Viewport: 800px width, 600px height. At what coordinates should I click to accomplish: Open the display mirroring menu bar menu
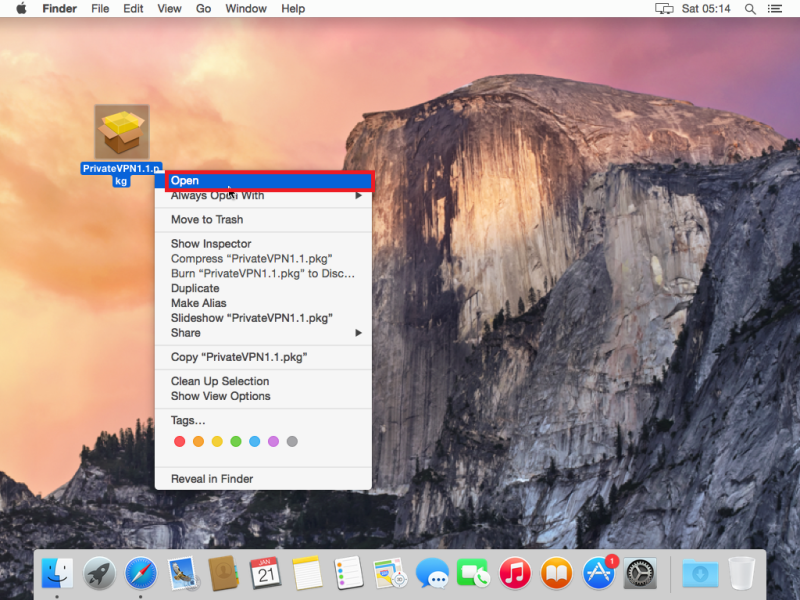[x=664, y=9]
